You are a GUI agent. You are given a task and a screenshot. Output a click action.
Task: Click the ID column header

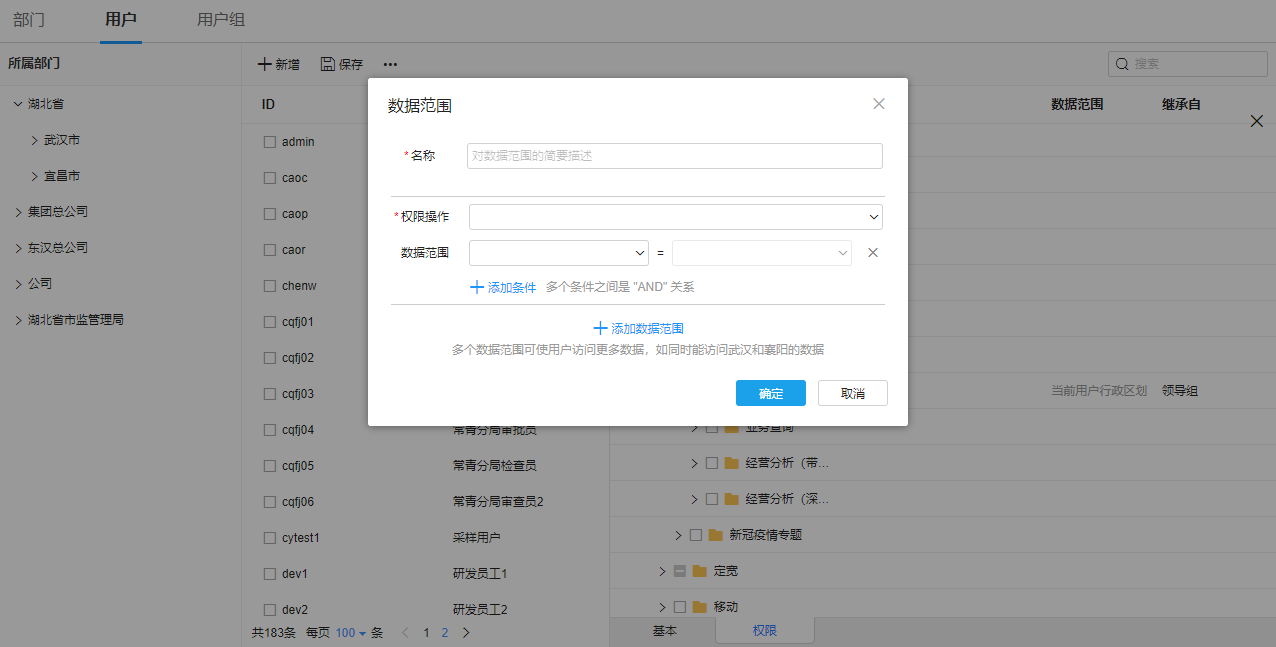[x=269, y=104]
